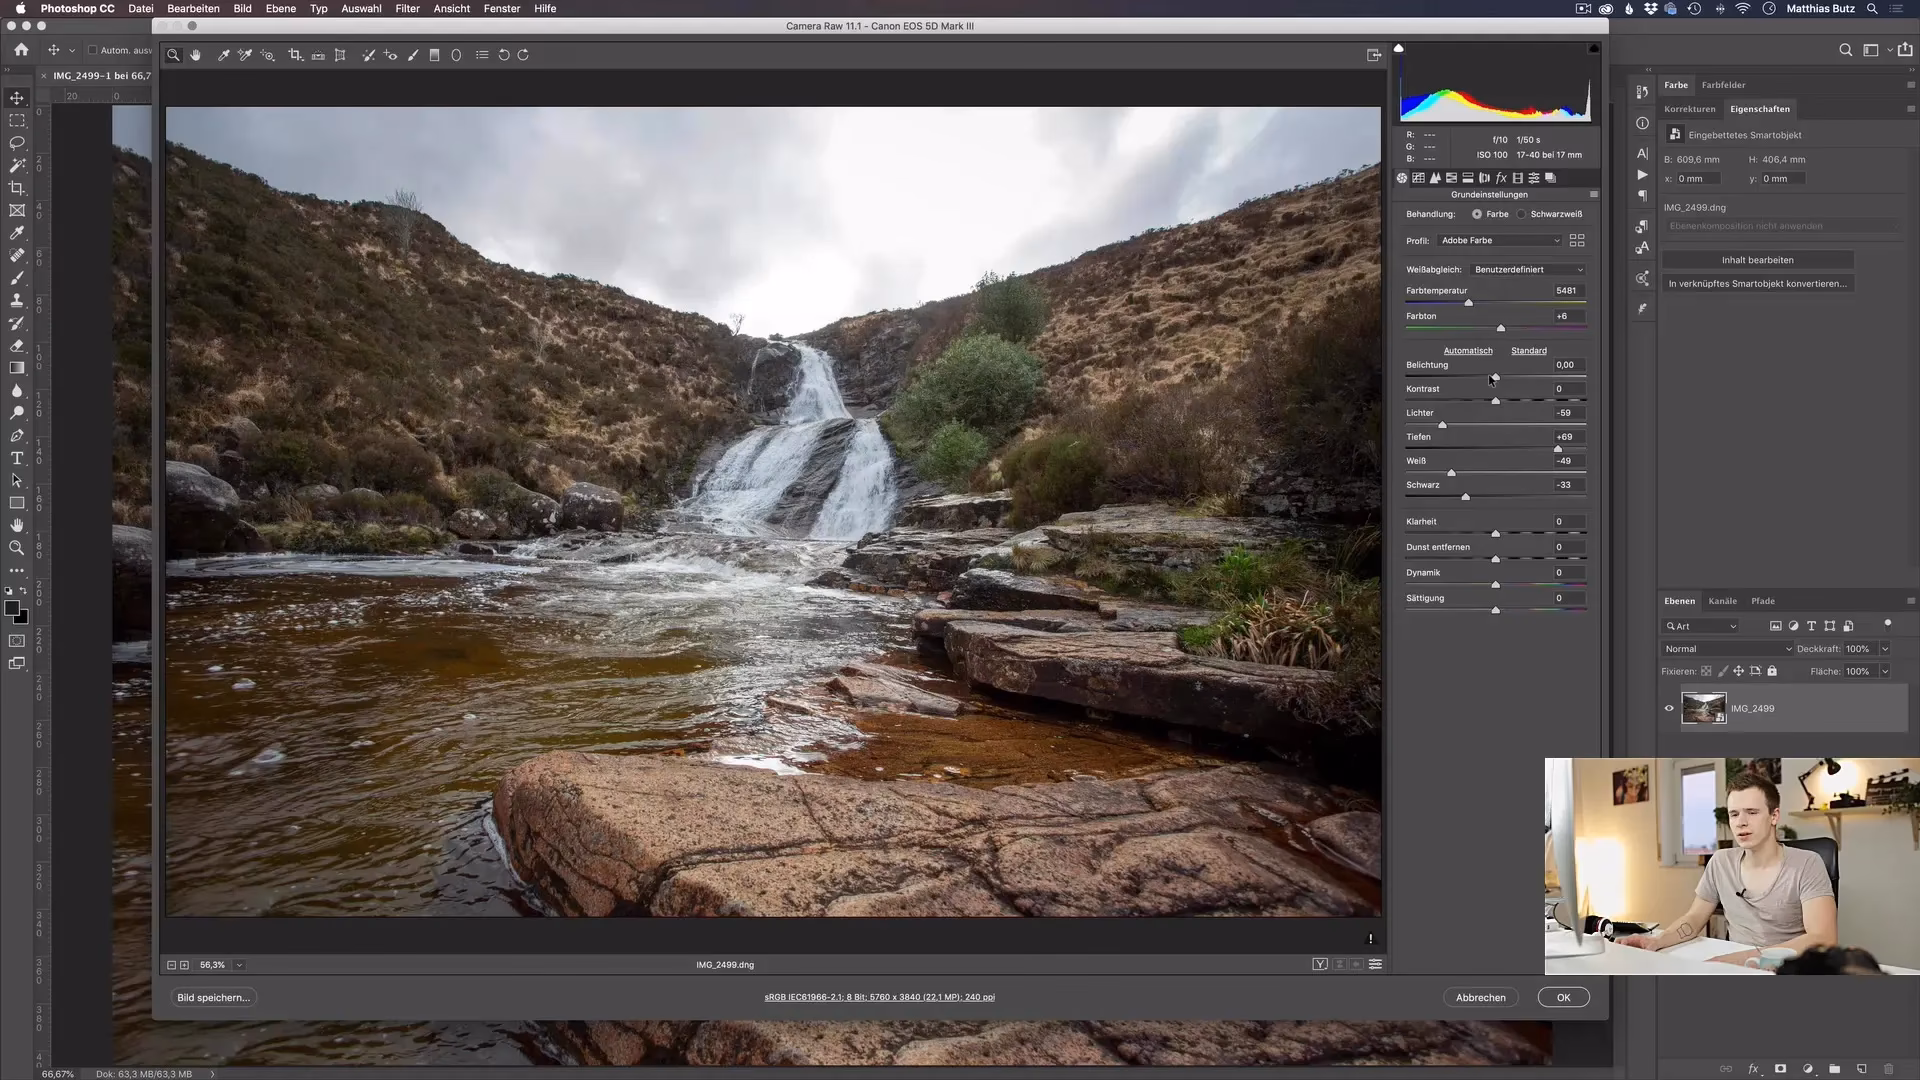Toggle highlight clipping warning in histogram

pos(1593,48)
